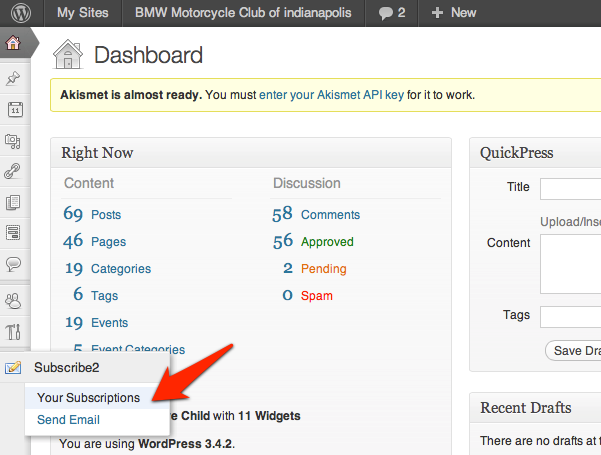Click the large Dashboard house icon

coord(68,54)
